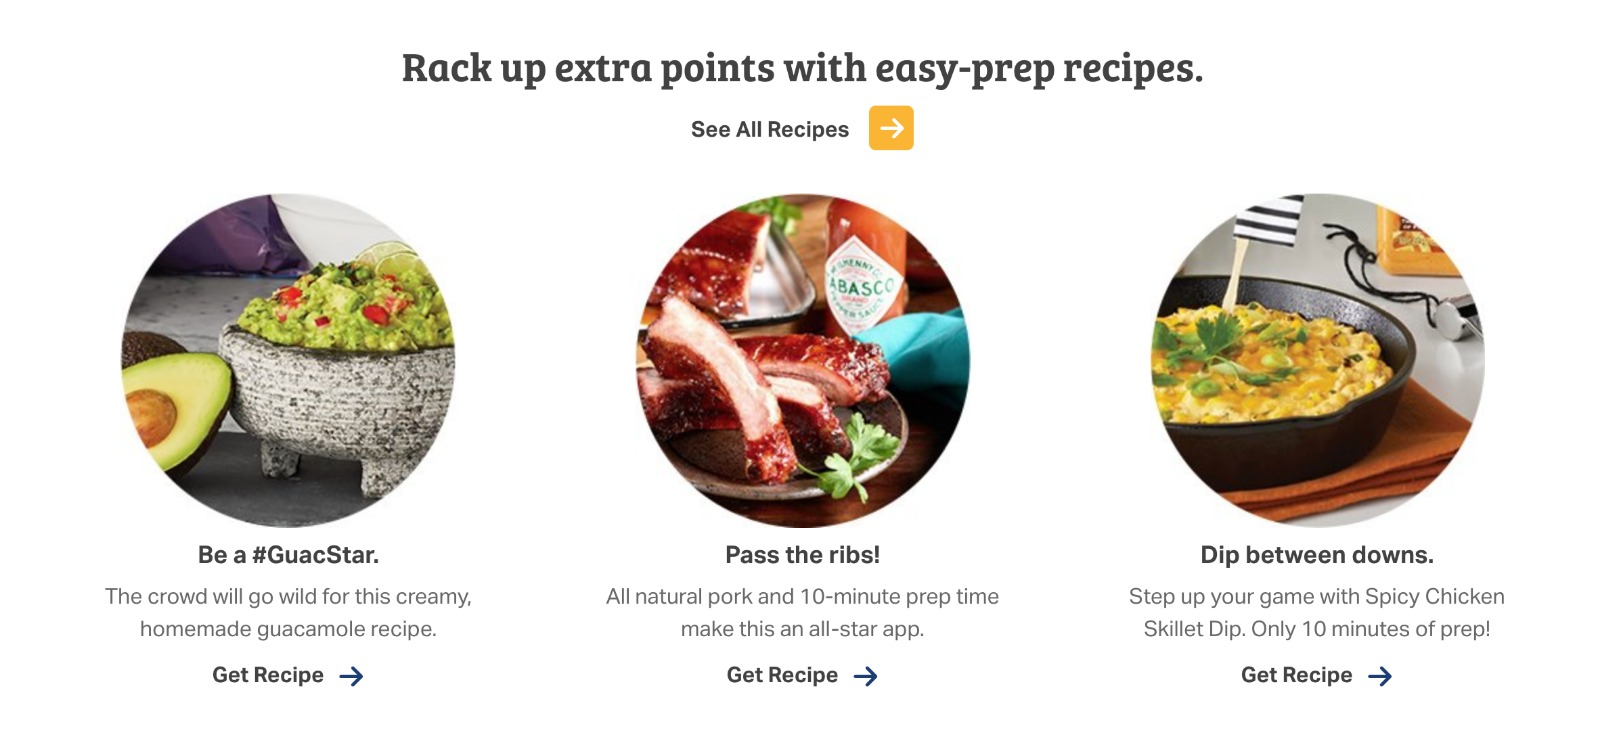The width and height of the screenshot is (1600, 739).
Task: Click the "Pass the ribs!" title
Action: 802,555
